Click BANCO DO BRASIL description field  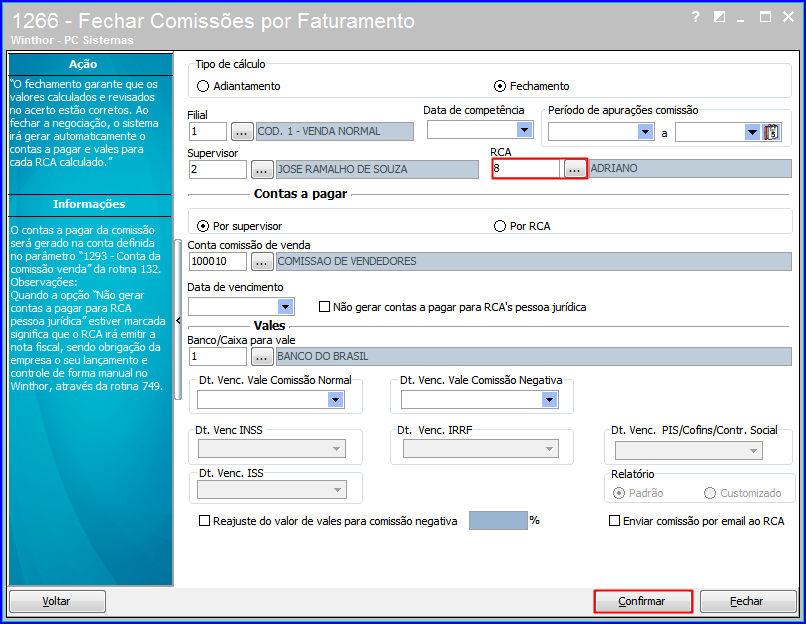tap(534, 356)
